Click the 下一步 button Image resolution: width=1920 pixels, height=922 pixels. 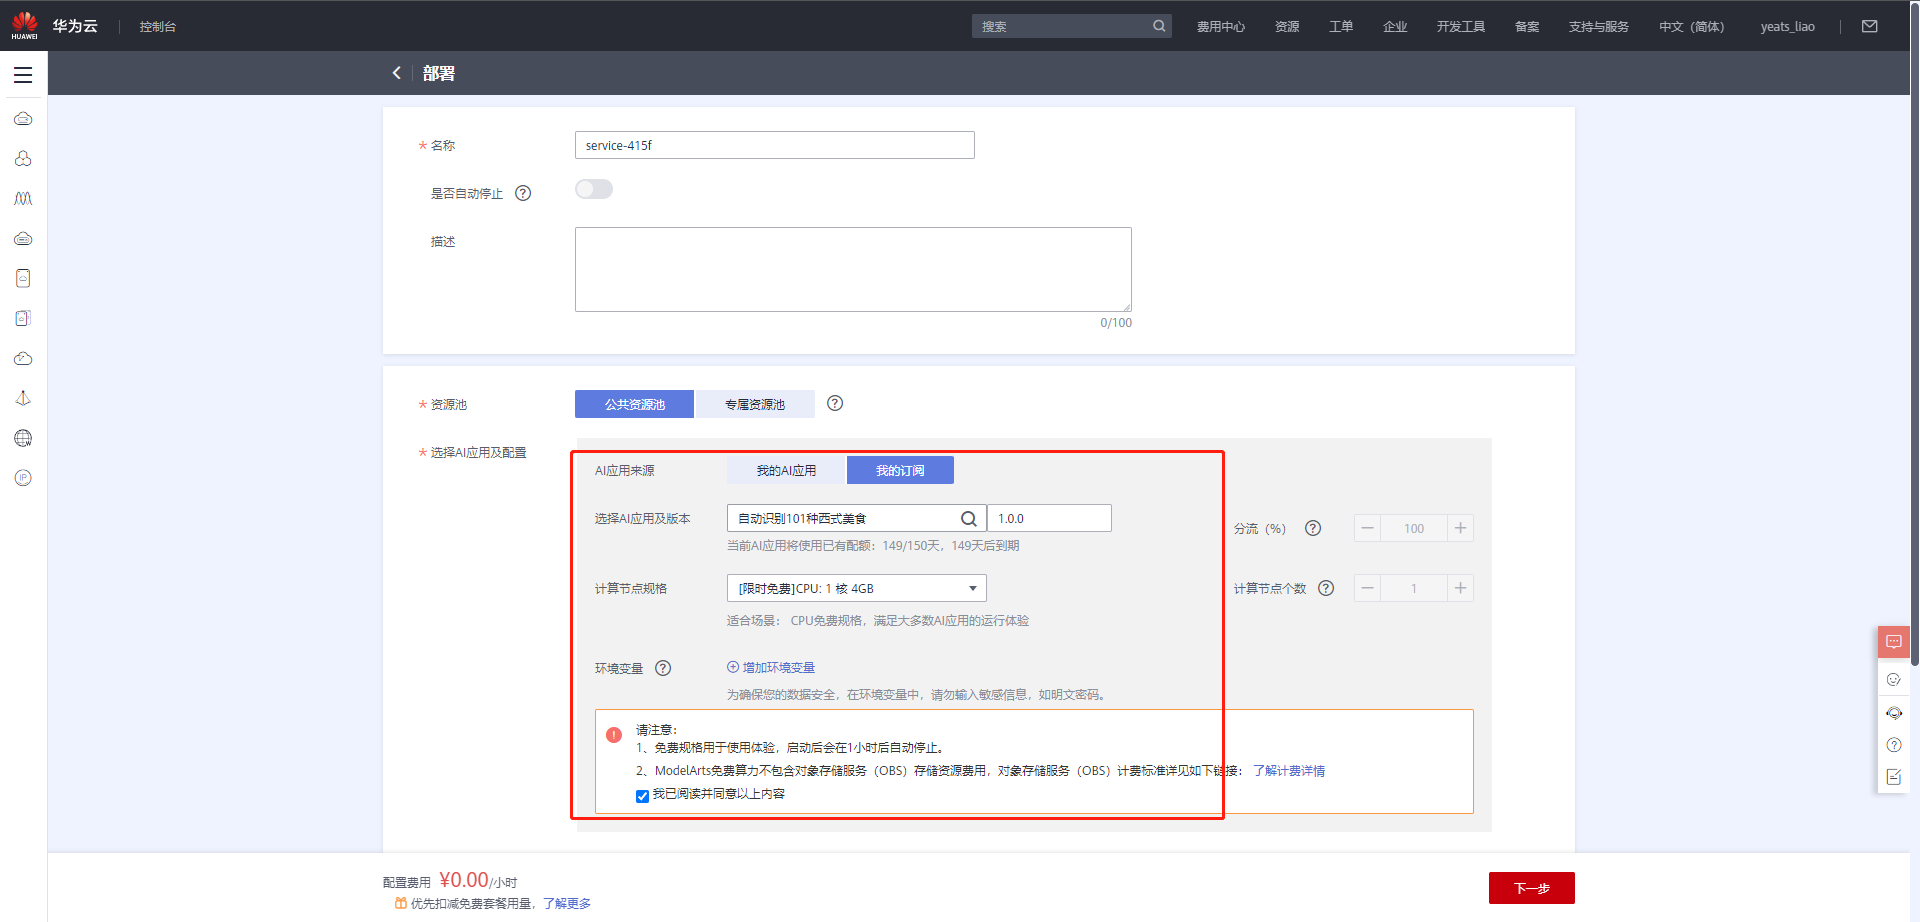point(1531,888)
